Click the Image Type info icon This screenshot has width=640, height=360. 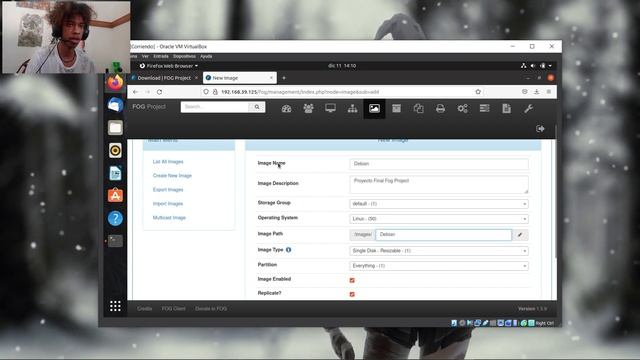(x=289, y=250)
